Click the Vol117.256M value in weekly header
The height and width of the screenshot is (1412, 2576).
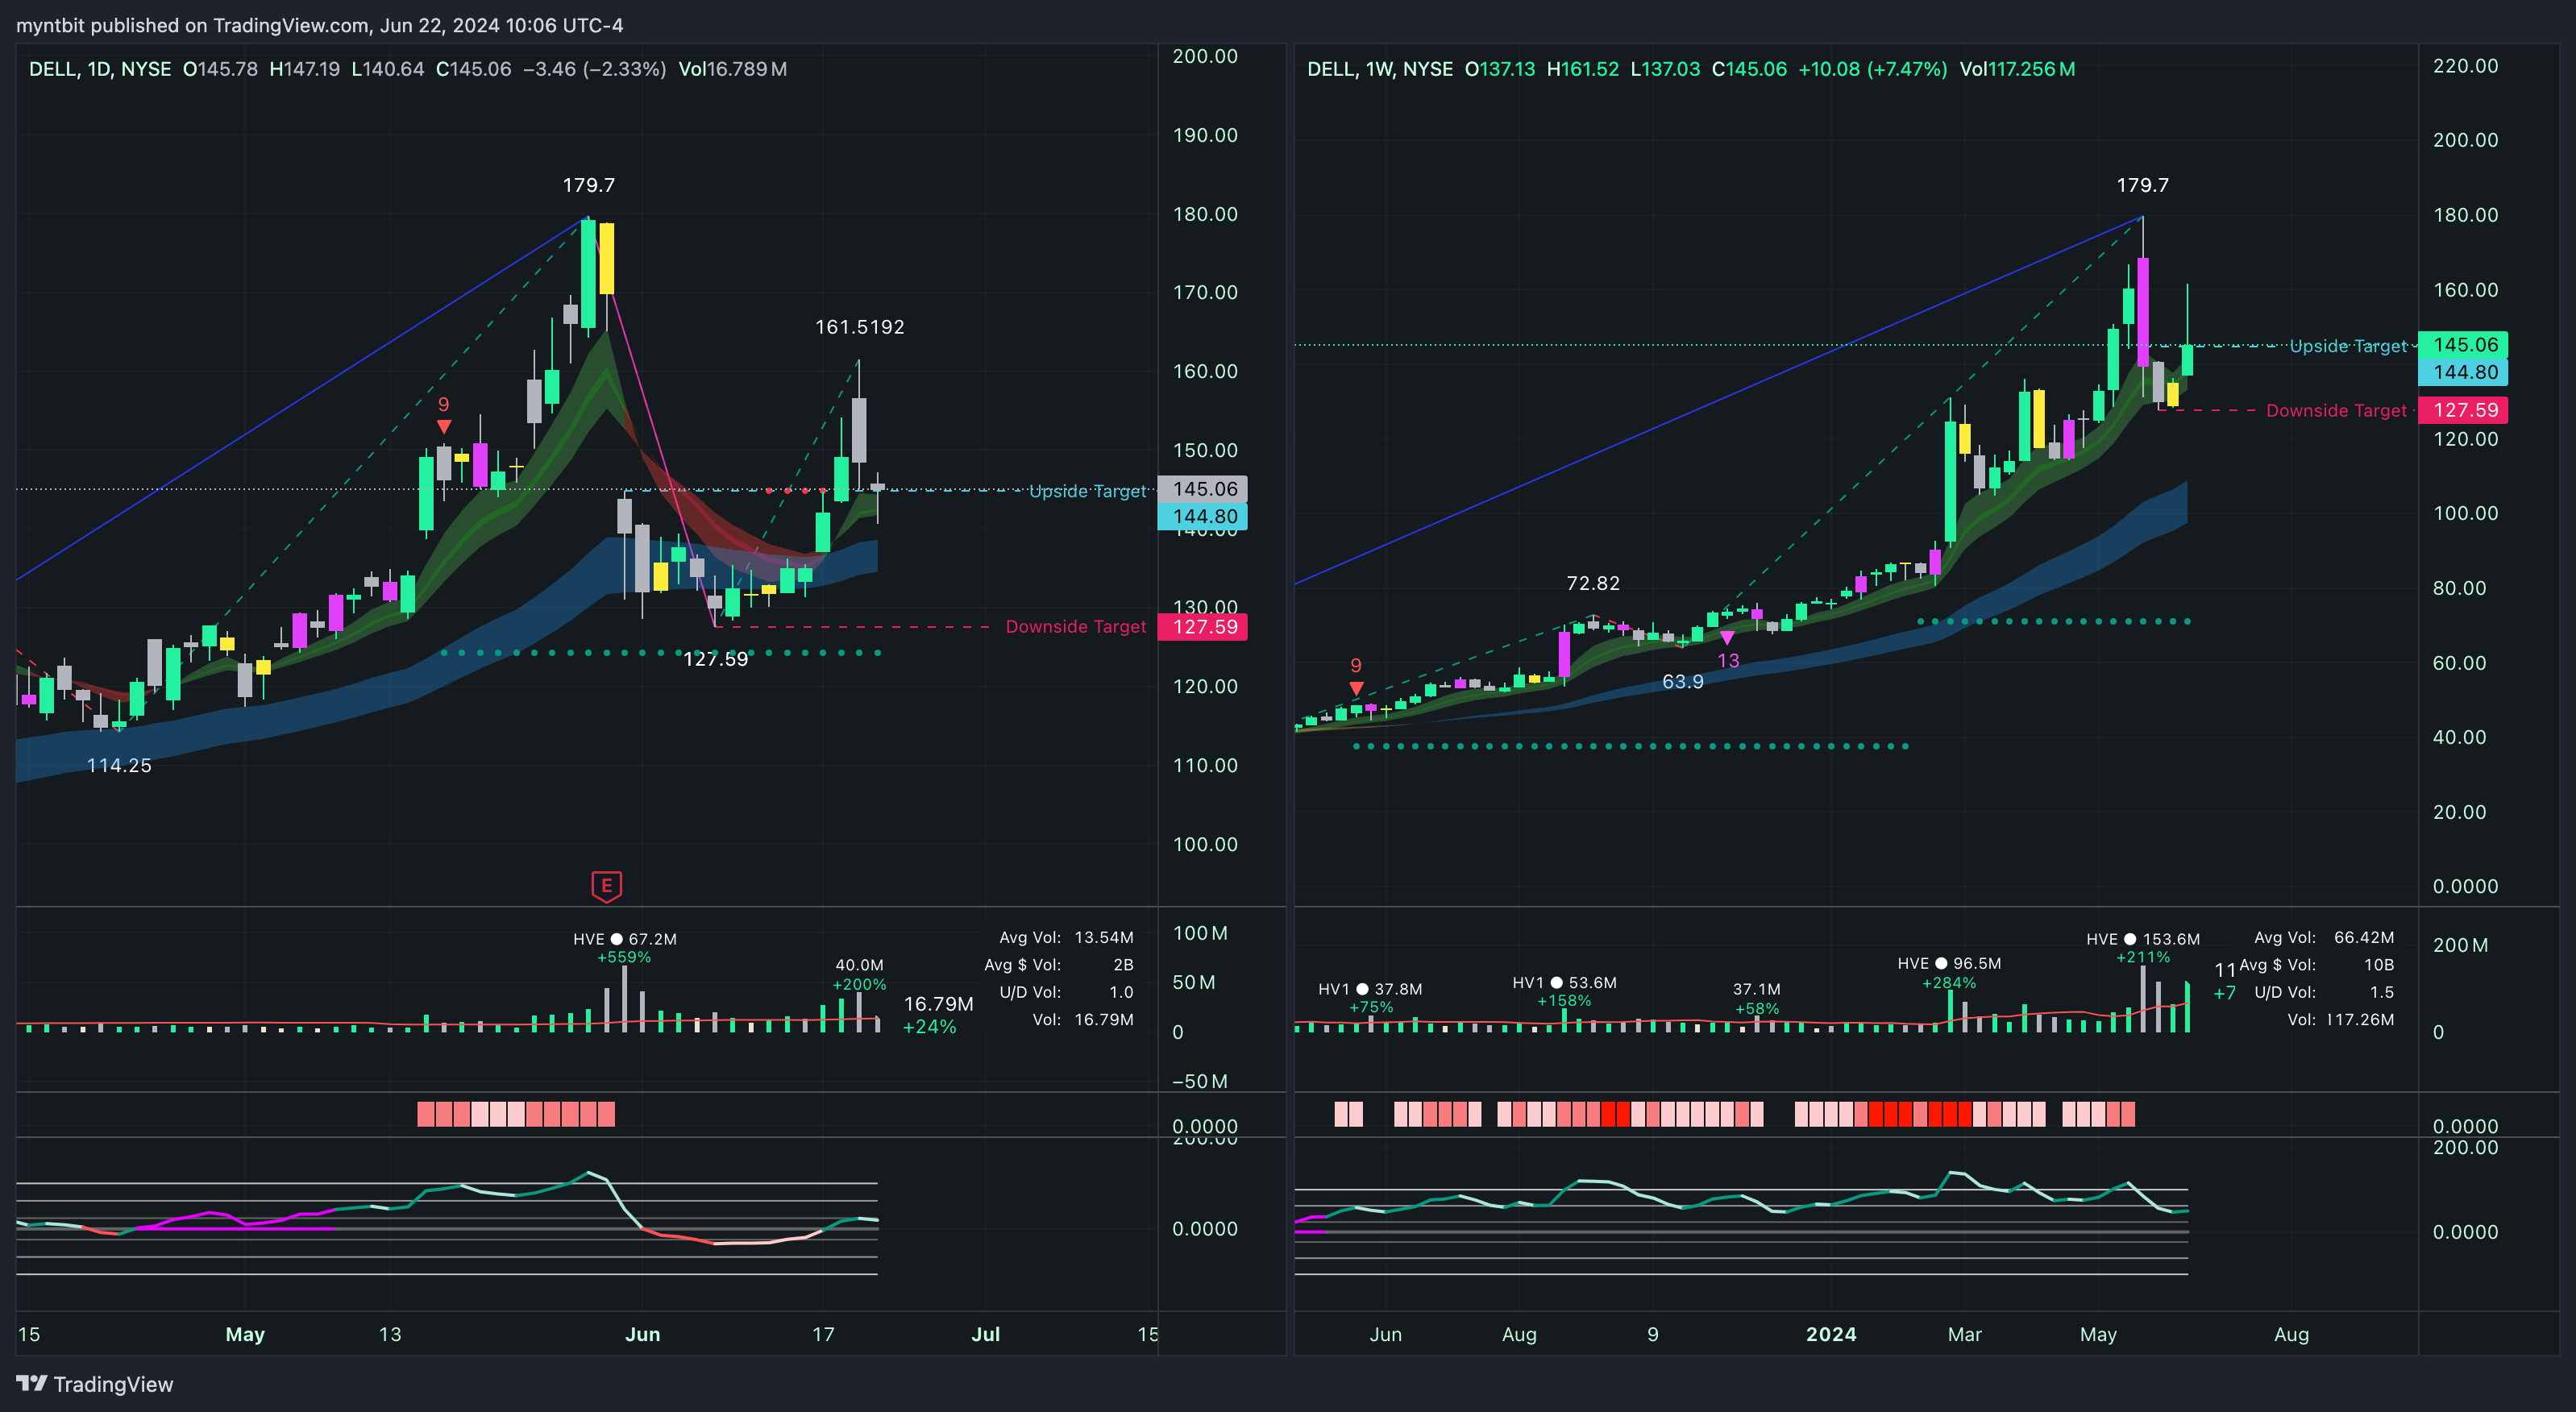point(2017,69)
